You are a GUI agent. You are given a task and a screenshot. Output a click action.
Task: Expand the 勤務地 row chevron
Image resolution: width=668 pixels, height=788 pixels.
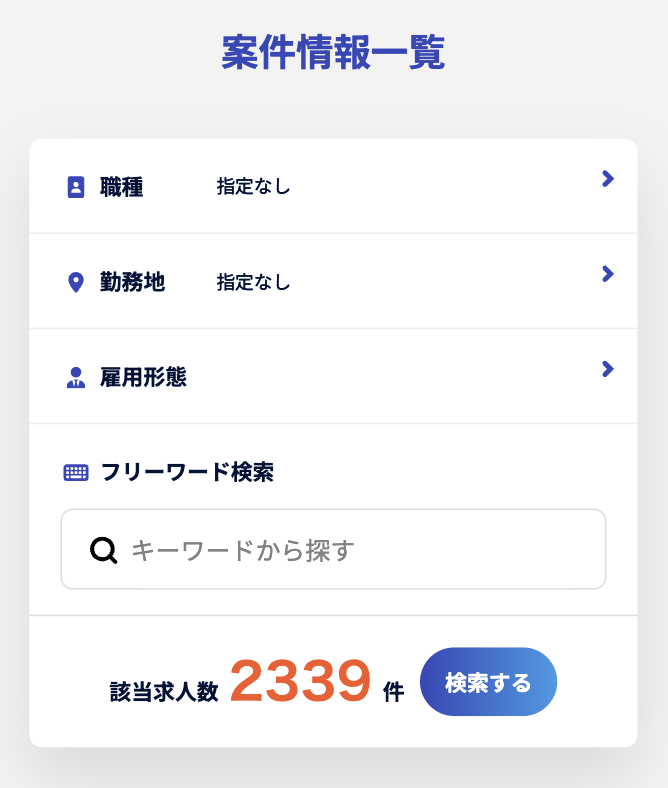[x=607, y=274]
